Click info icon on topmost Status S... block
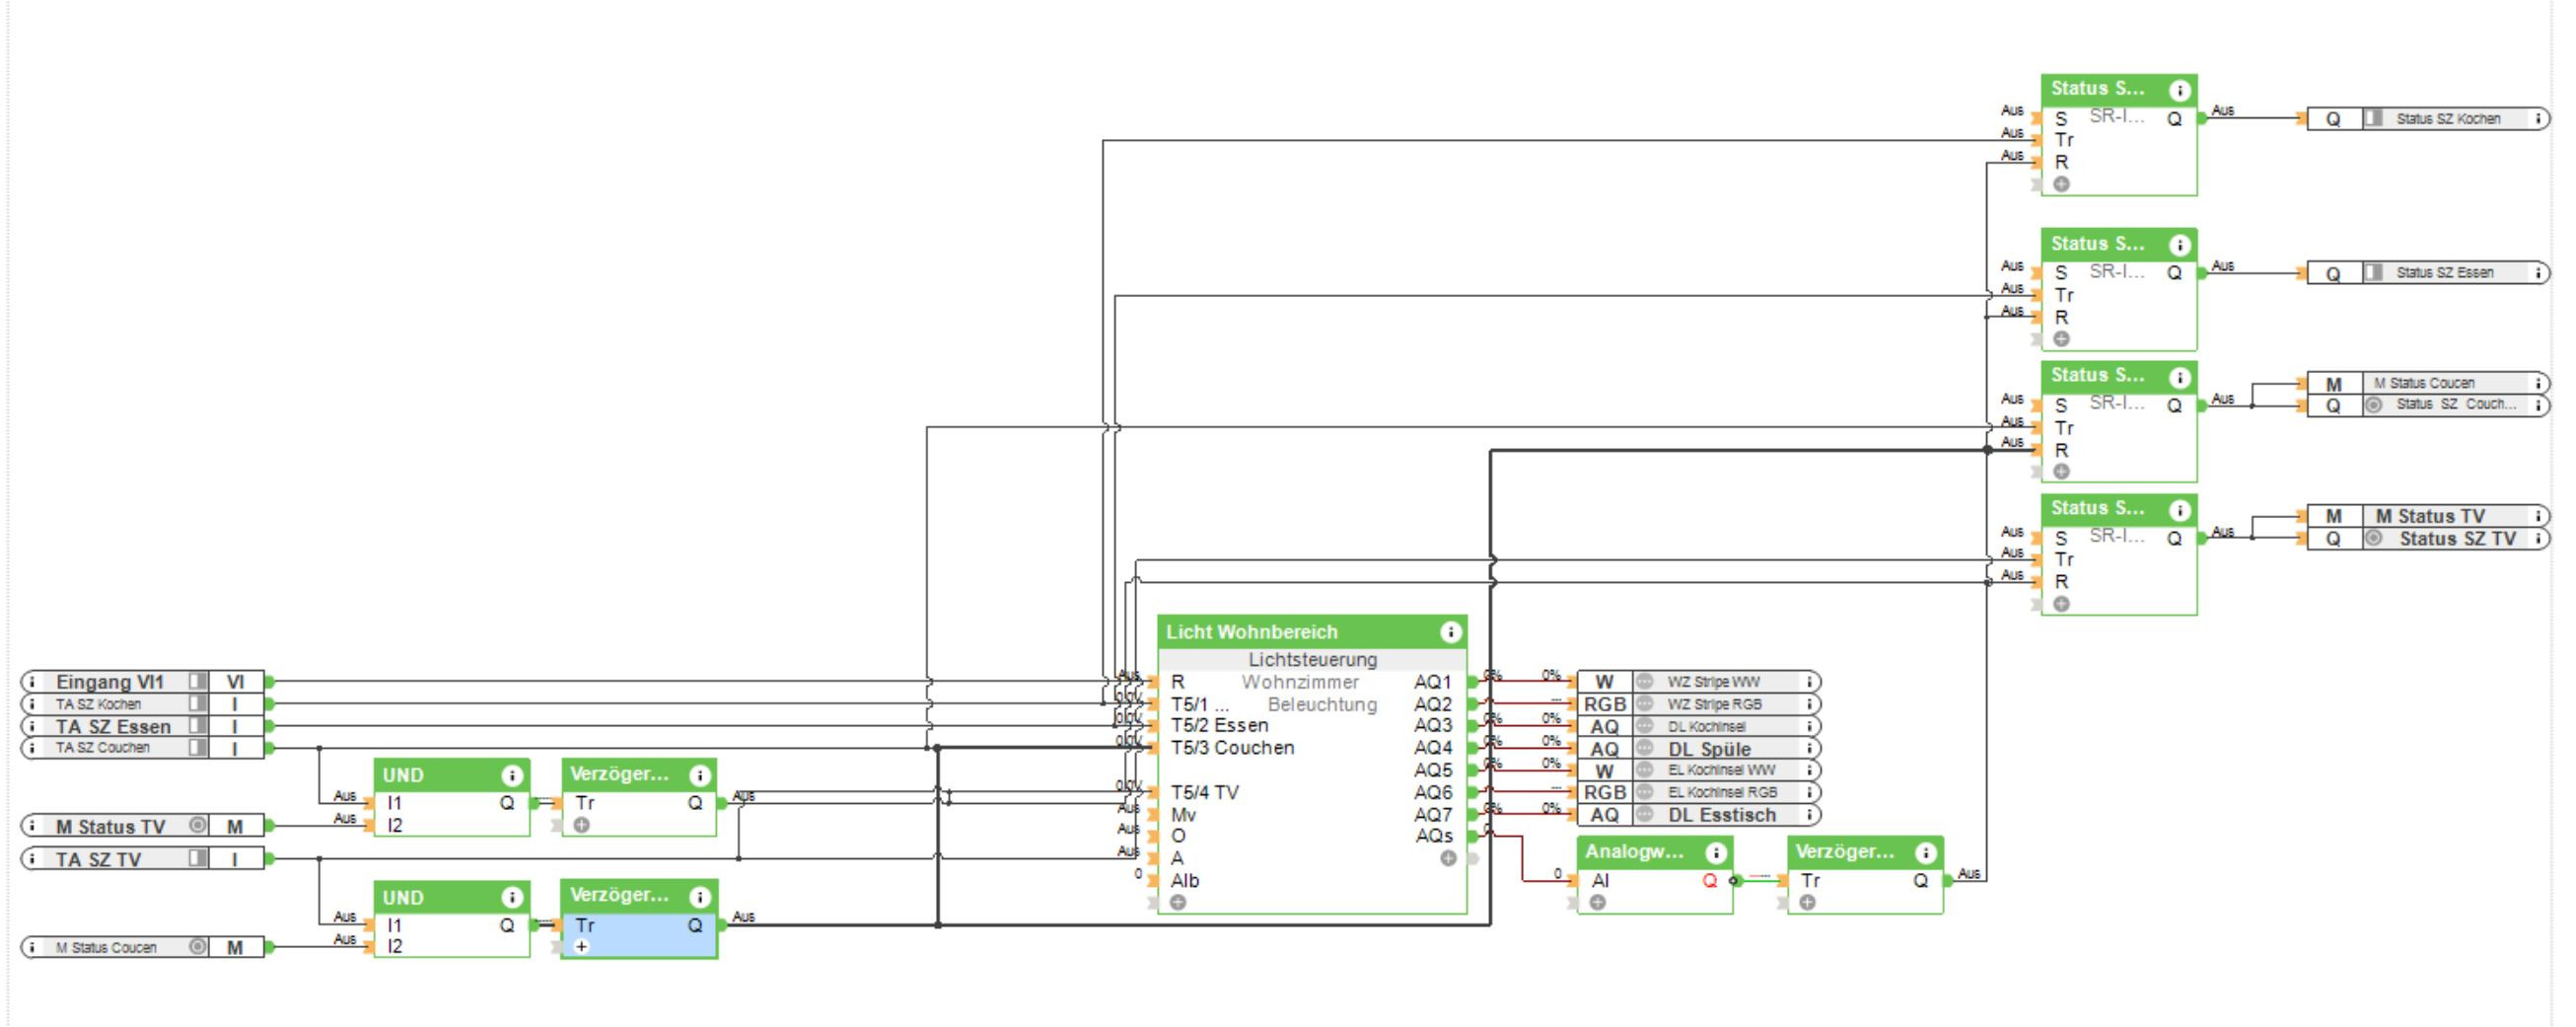 2180,90
